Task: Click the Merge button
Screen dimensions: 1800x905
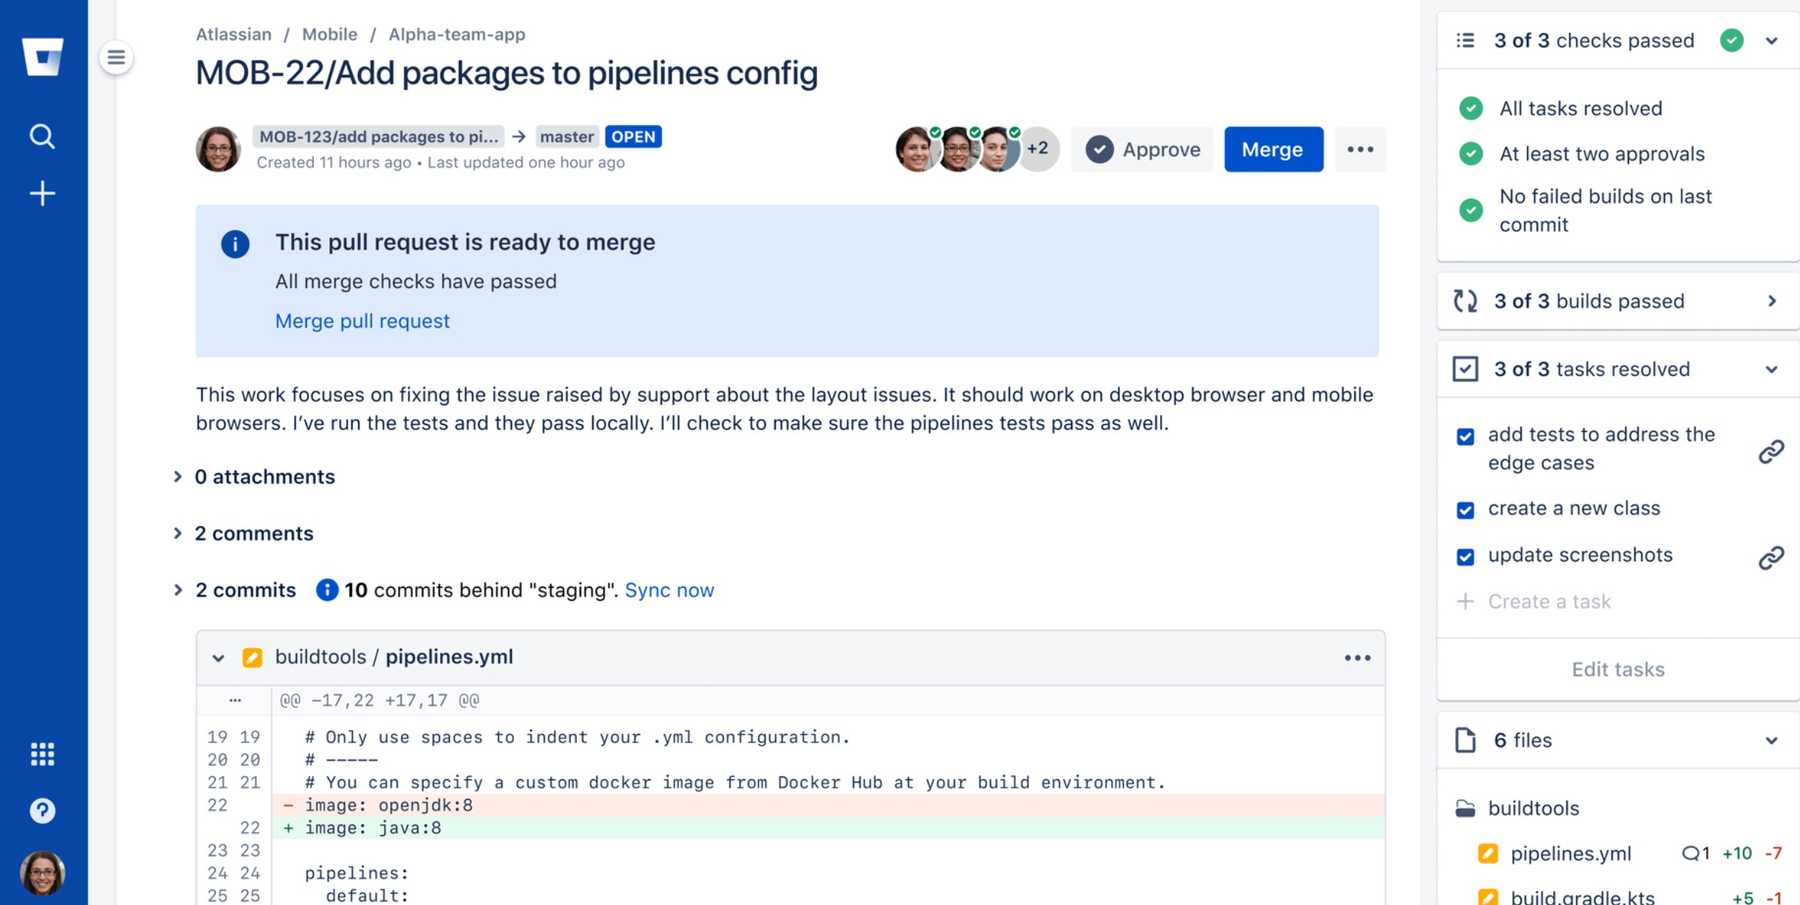Action: pyautogui.click(x=1273, y=149)
